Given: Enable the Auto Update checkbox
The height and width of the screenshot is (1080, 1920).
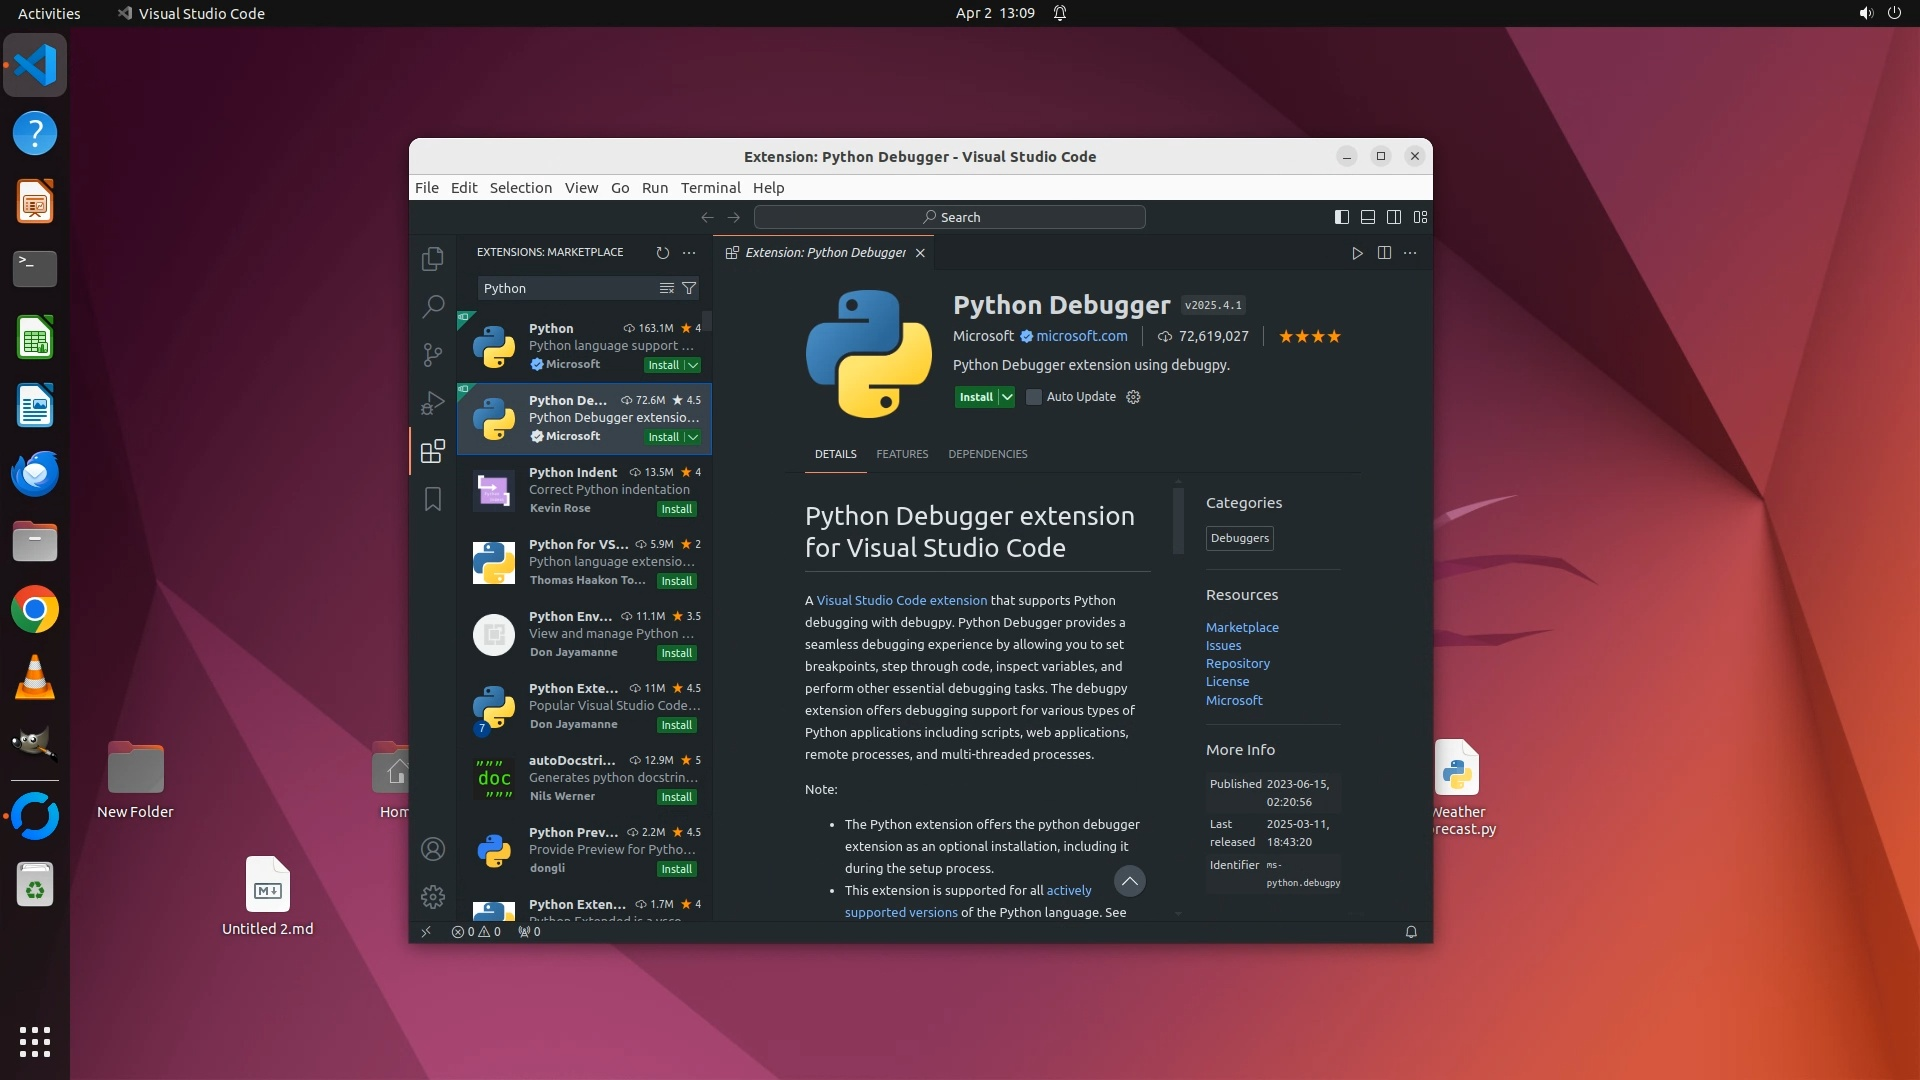Looking at the screenshot, I should coord(1034,397).
